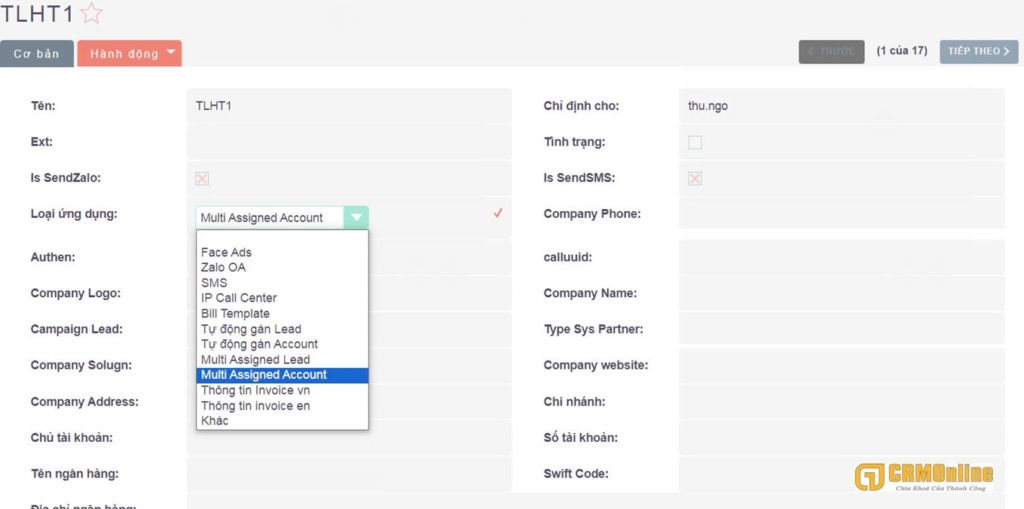Go to next record with TIẾP THEO
The height and width of the screenshot is (509, 1024).
[x=978, y=51]
